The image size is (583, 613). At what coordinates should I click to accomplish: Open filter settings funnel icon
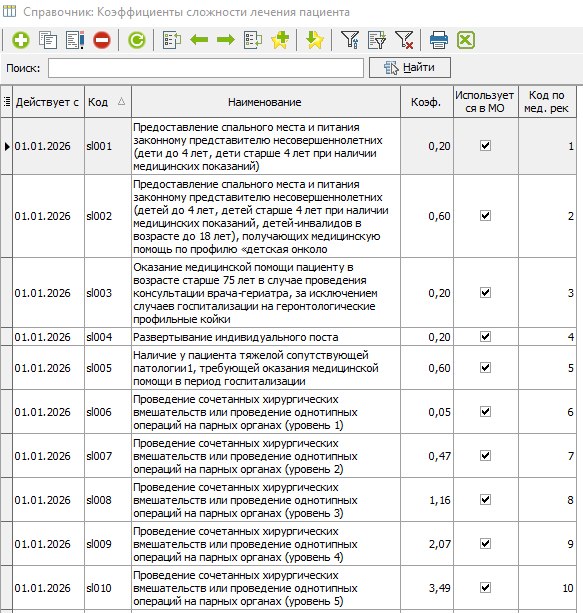point(350,40)
